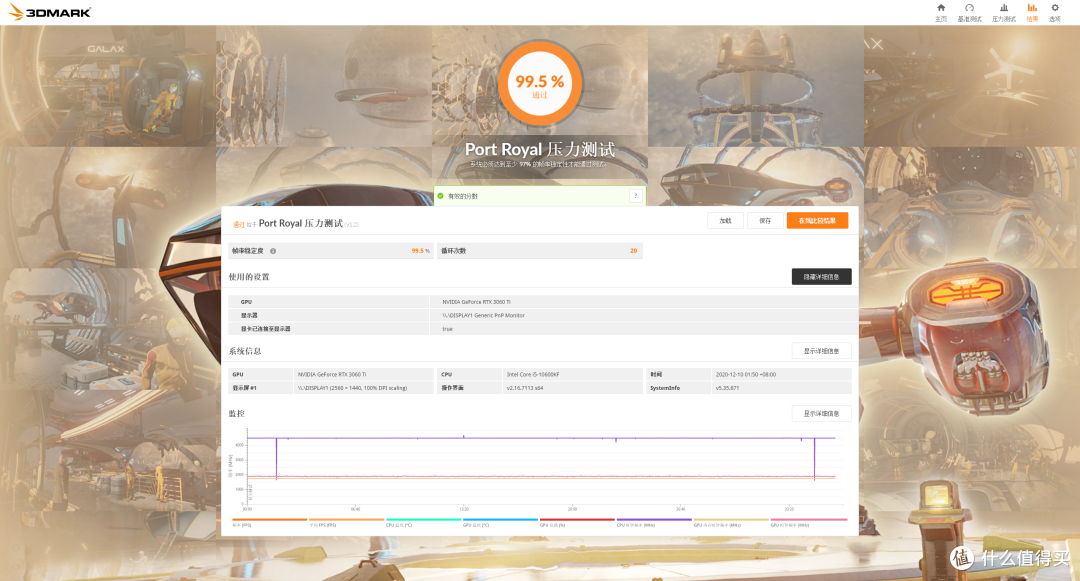Viewport: 1080px width, 581px height.
Task: Toggle the GPU 负载 (%) red legend
Action: (x=577, y=522)
